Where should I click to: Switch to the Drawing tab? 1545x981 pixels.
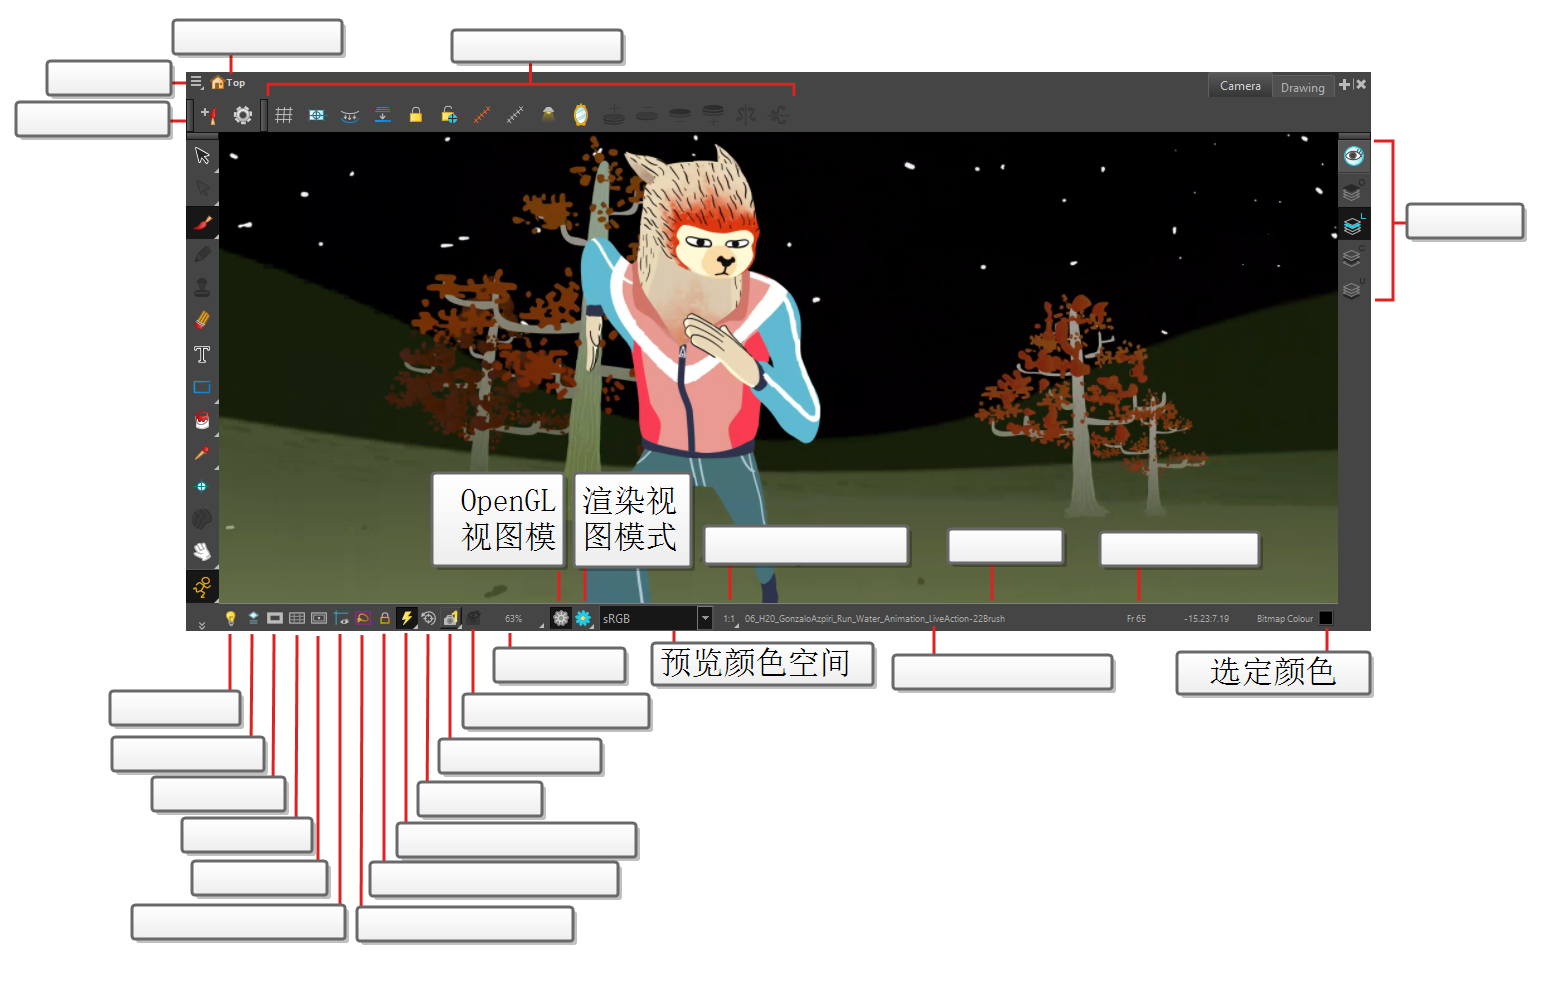(x=1302, y=88)
